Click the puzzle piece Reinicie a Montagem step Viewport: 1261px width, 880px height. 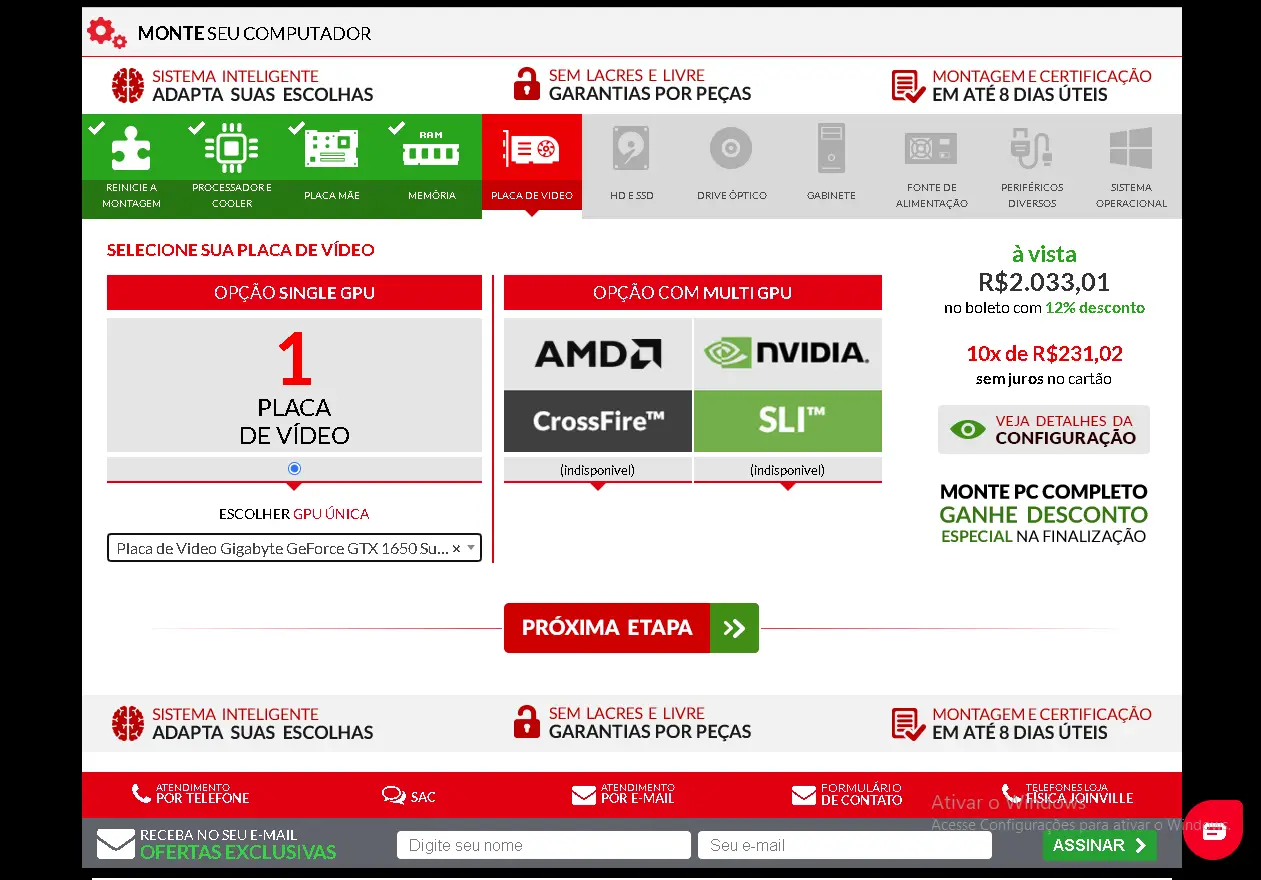[x=132, y=166]
